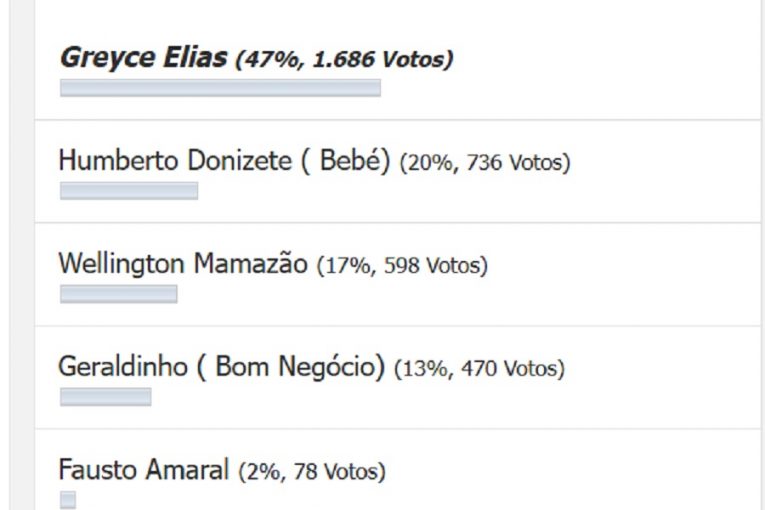Select Fausto Amaral candidate name
This screenshot has height=510, width=765.
[x=143, y=470]
